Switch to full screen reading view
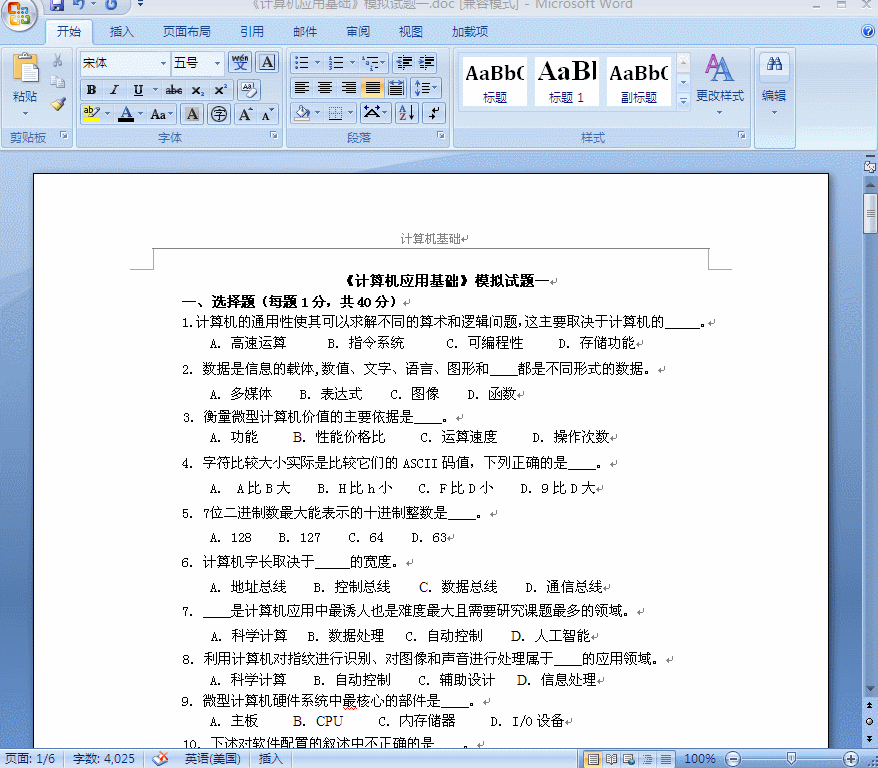 (611, 759)
